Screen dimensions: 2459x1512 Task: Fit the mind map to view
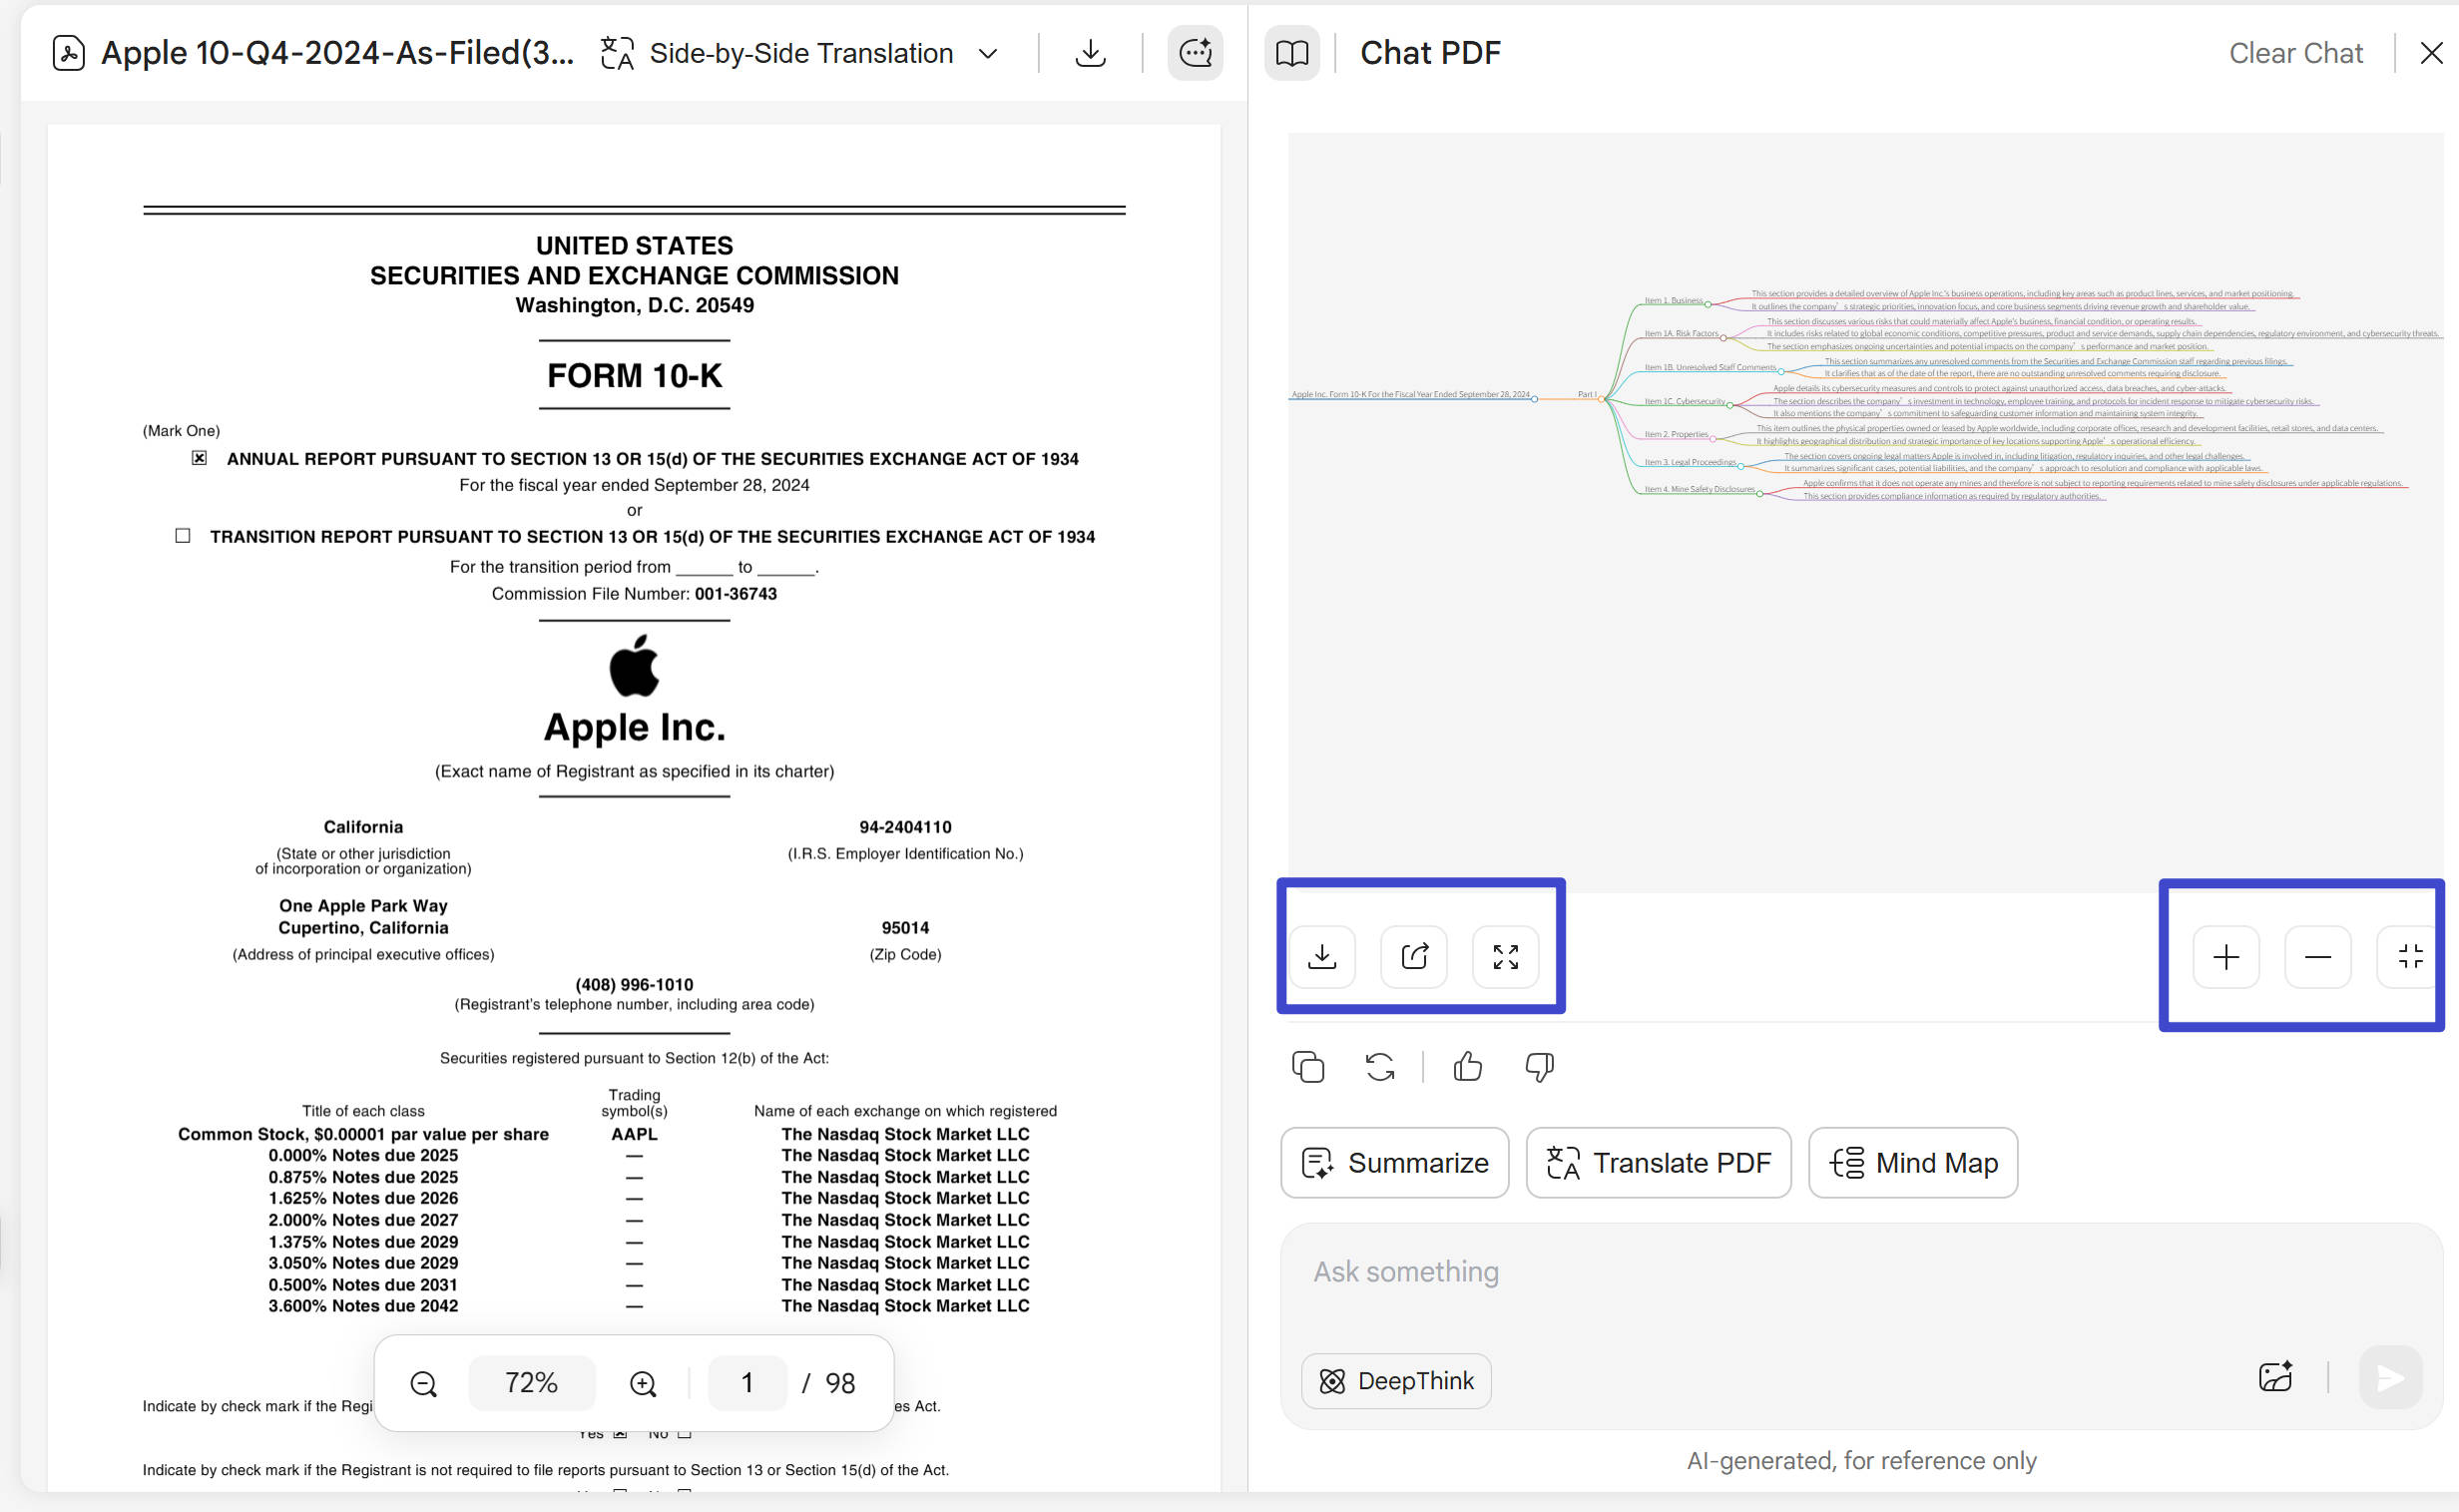(x=2410, y=958)
